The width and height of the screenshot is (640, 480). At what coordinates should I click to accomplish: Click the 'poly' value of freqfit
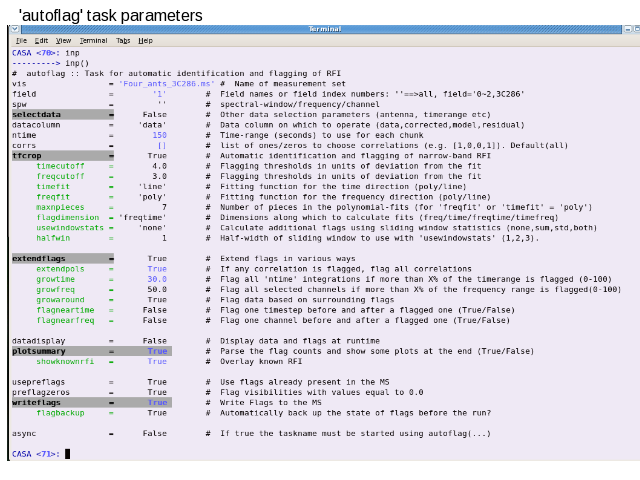coord(152,197)
